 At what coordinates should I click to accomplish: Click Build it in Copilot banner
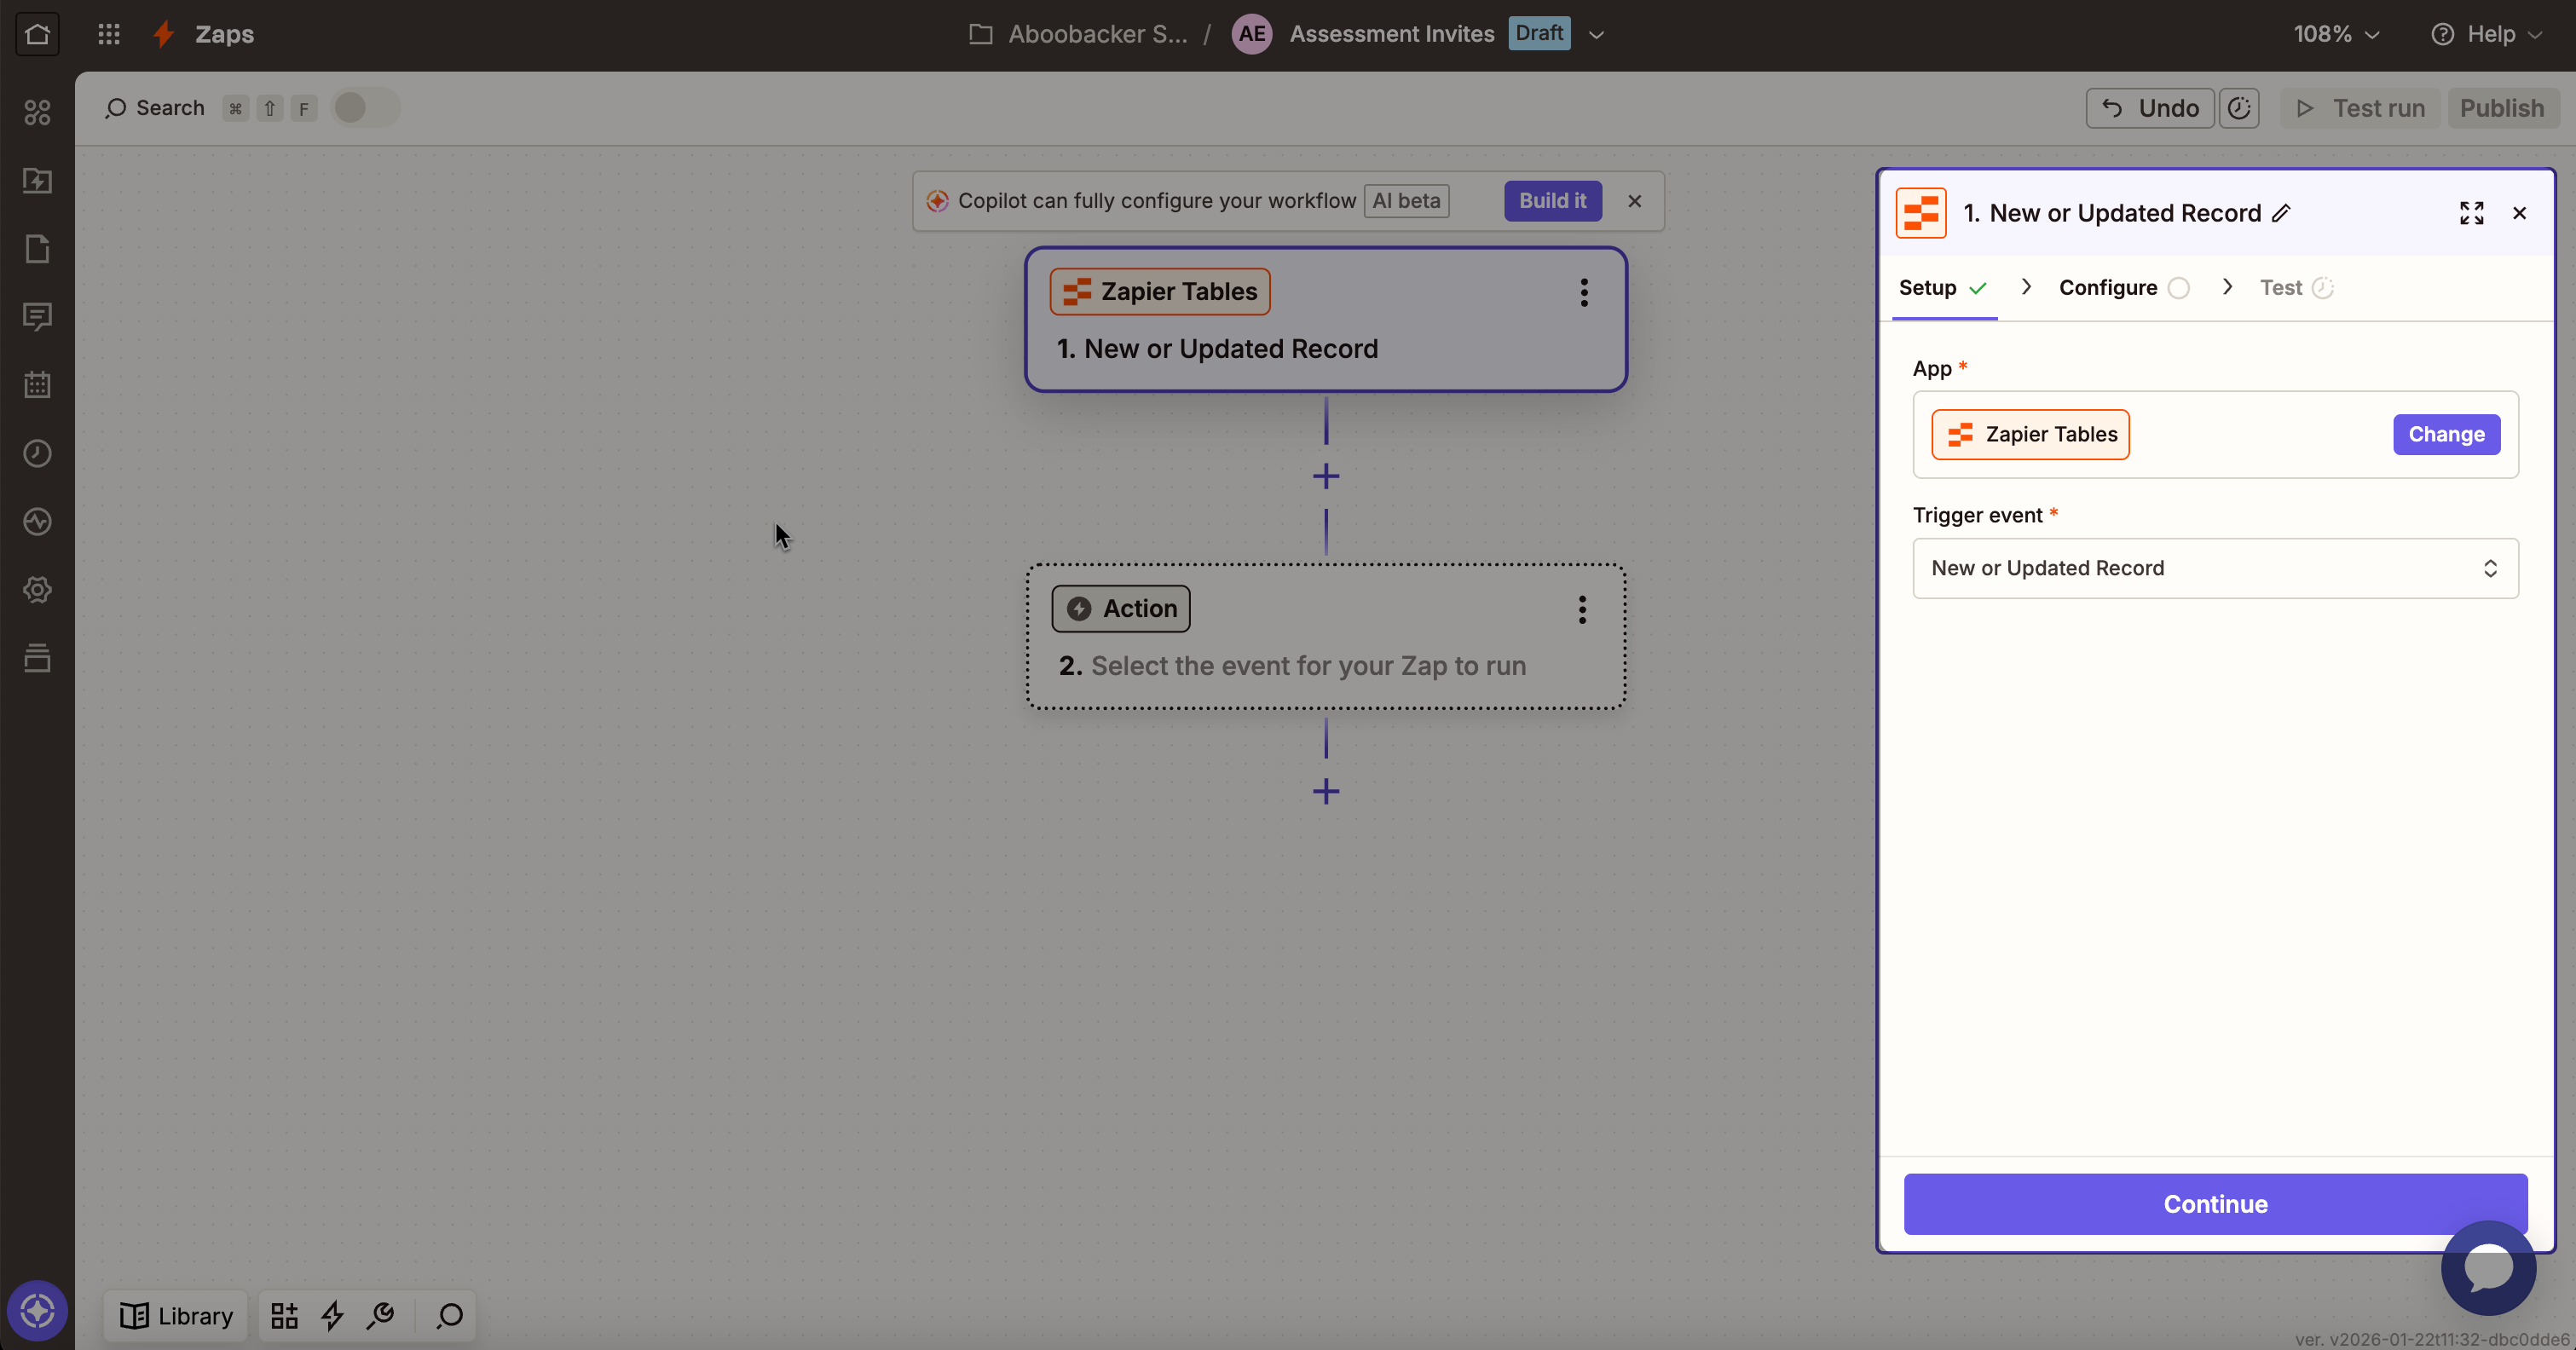pos(1552,201)
